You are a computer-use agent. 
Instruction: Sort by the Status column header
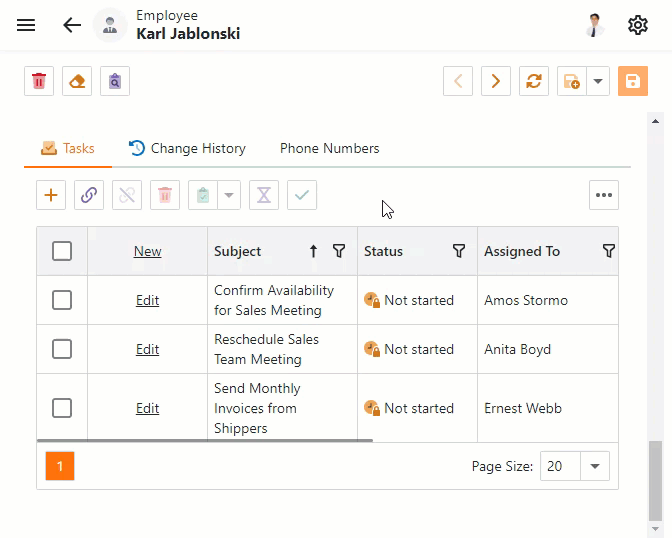pyautogui.click(x=383, y=251)
